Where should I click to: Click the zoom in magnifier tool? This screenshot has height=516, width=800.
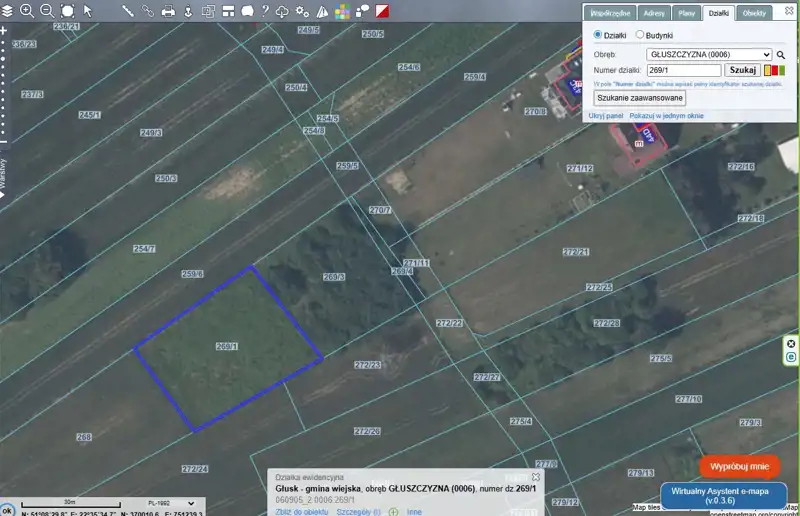27,11
